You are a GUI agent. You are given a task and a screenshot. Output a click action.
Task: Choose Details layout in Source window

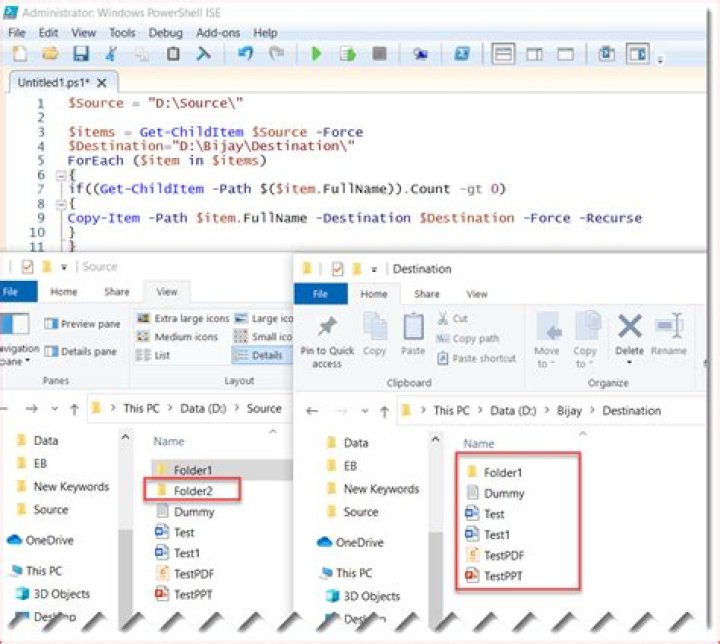[261, 355]
